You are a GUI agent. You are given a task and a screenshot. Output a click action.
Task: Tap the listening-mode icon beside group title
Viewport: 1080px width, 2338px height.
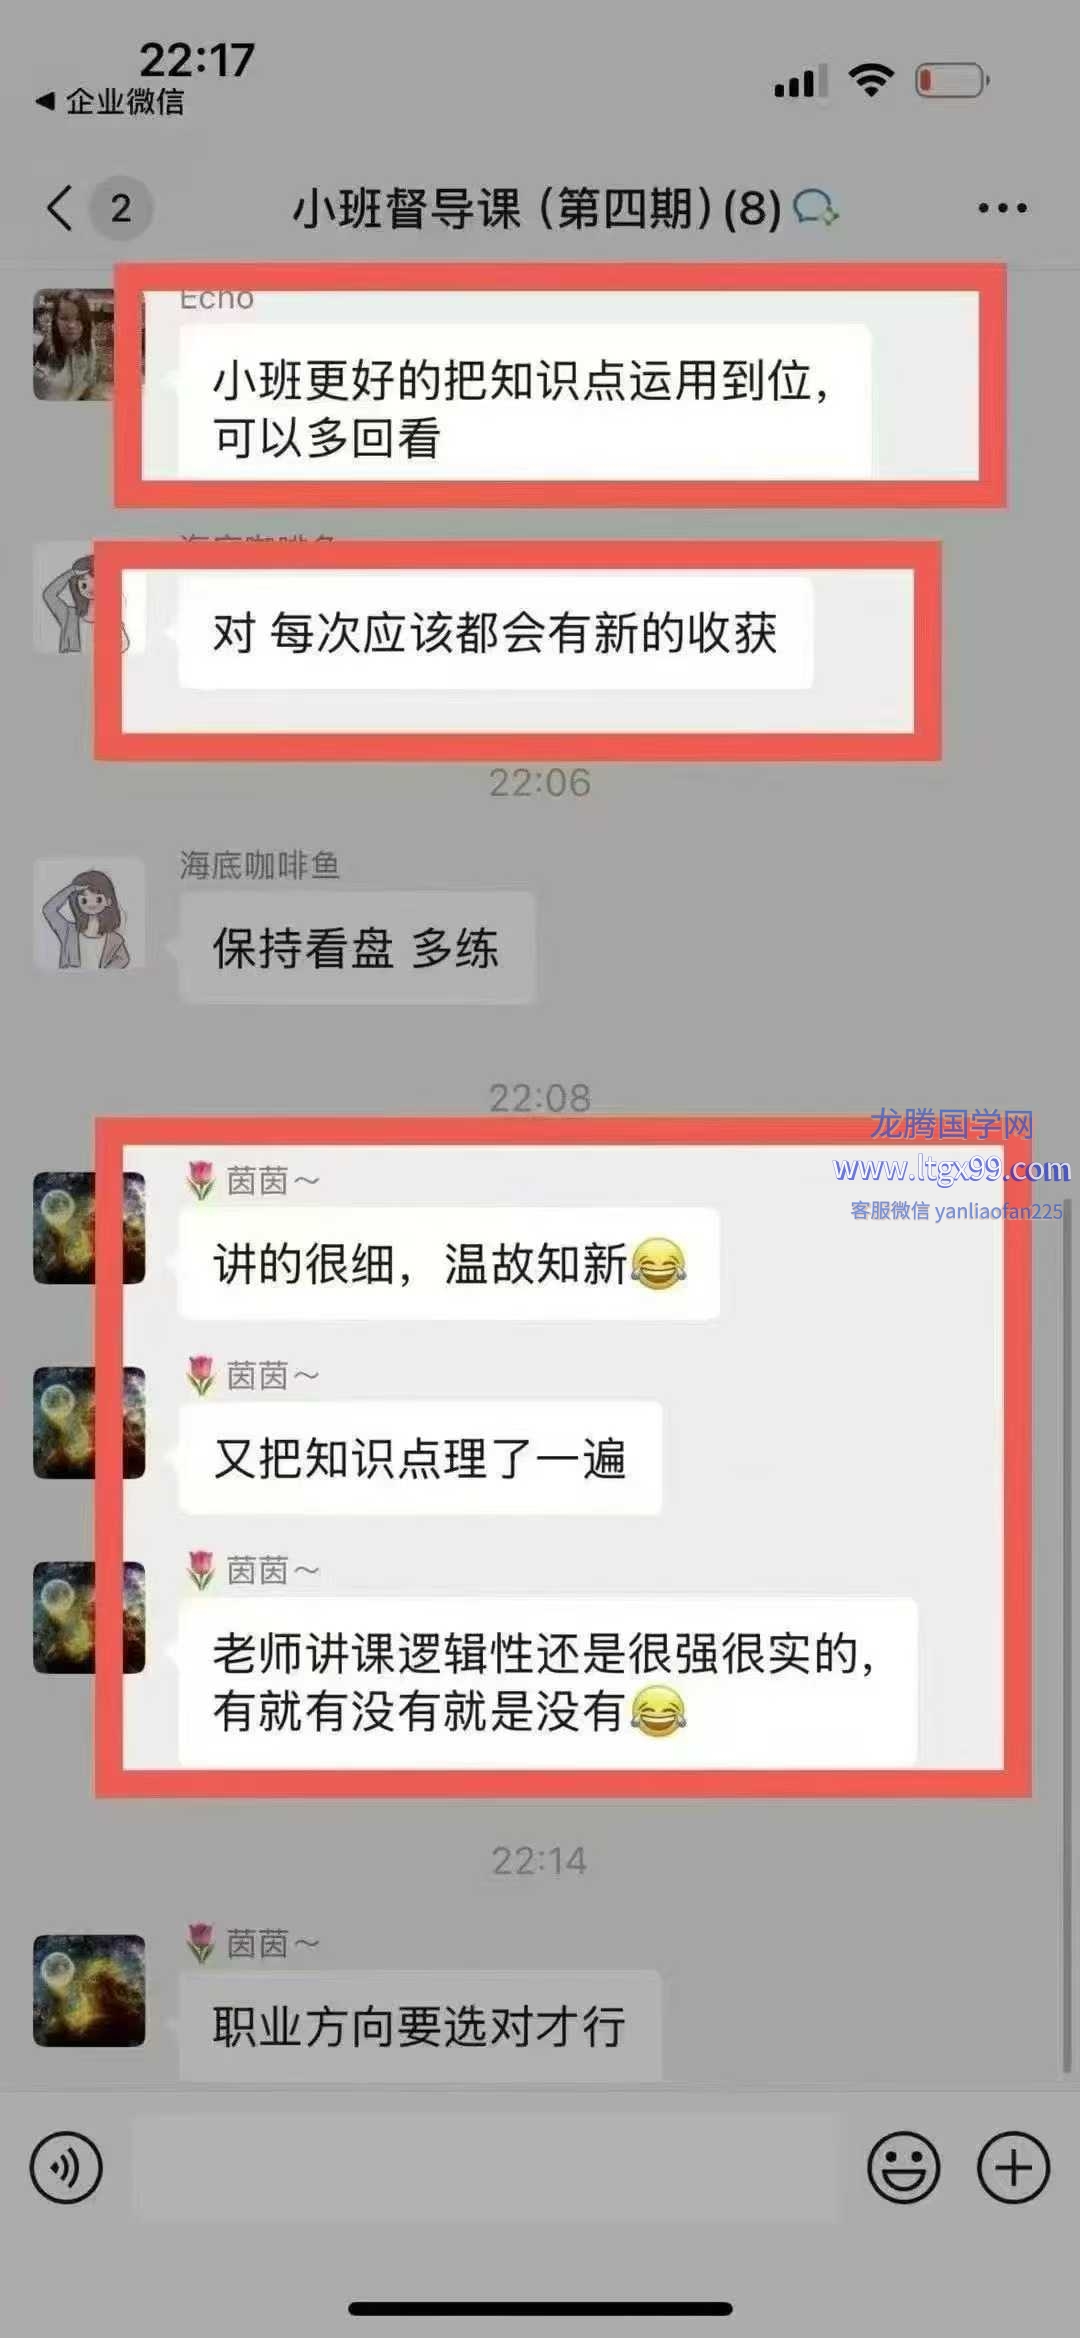click(x=816, y=208)
